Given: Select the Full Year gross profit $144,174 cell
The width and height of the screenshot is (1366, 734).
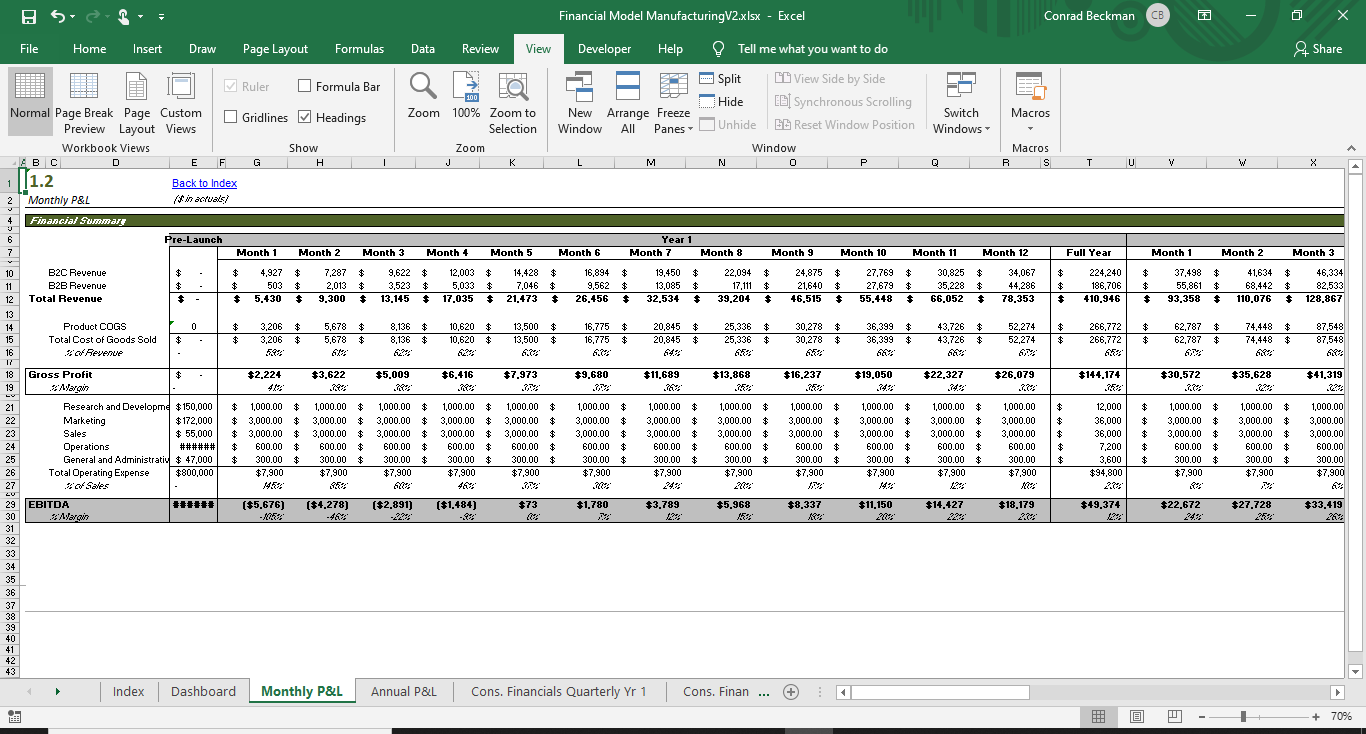Looking at the screenshot, I should coord(1088,374).
